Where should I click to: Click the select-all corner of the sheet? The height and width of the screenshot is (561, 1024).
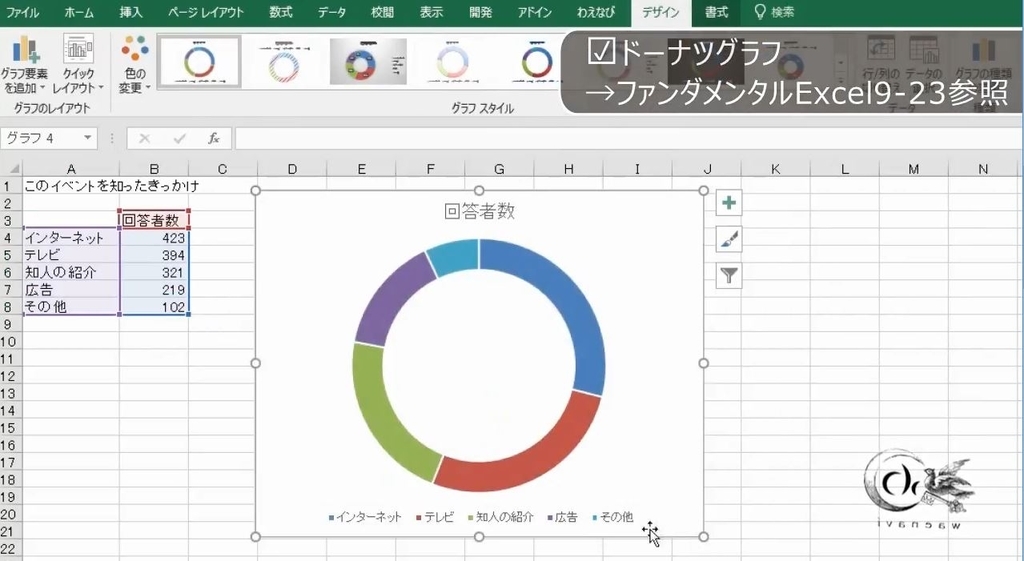click(11, 169)
